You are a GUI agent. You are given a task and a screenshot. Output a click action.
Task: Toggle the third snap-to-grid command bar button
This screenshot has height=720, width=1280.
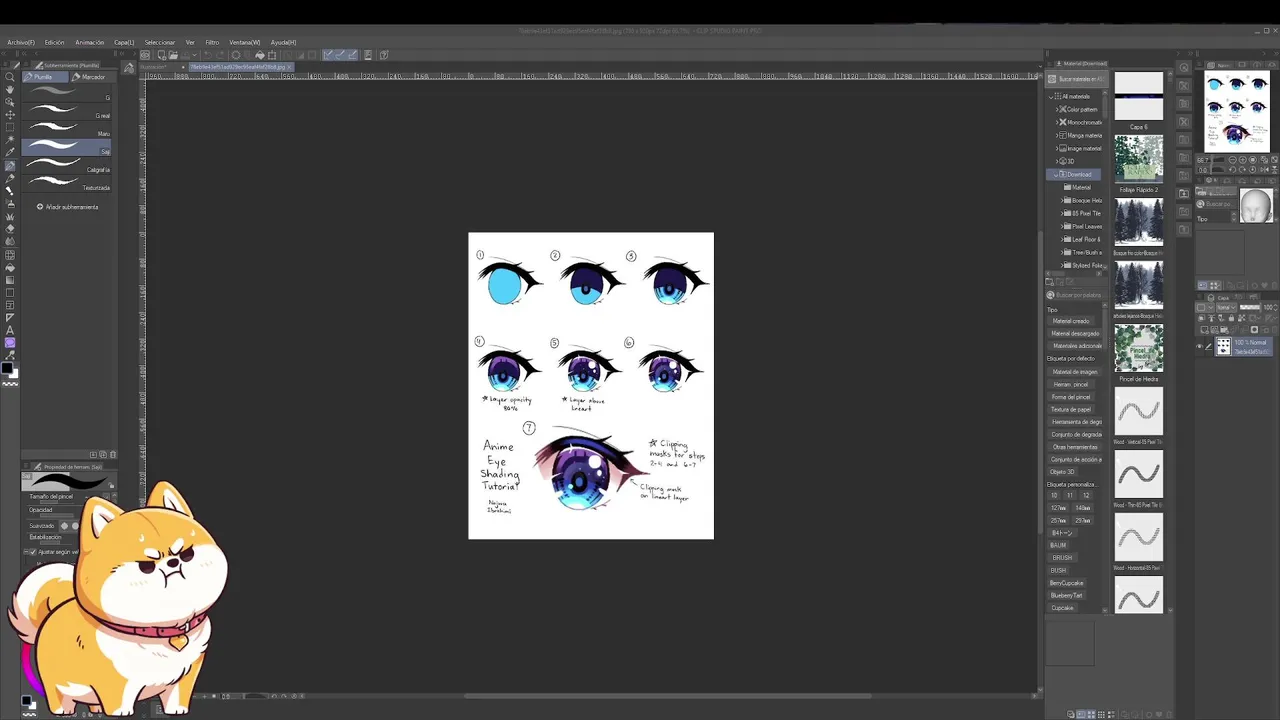[x=352, y=55]
